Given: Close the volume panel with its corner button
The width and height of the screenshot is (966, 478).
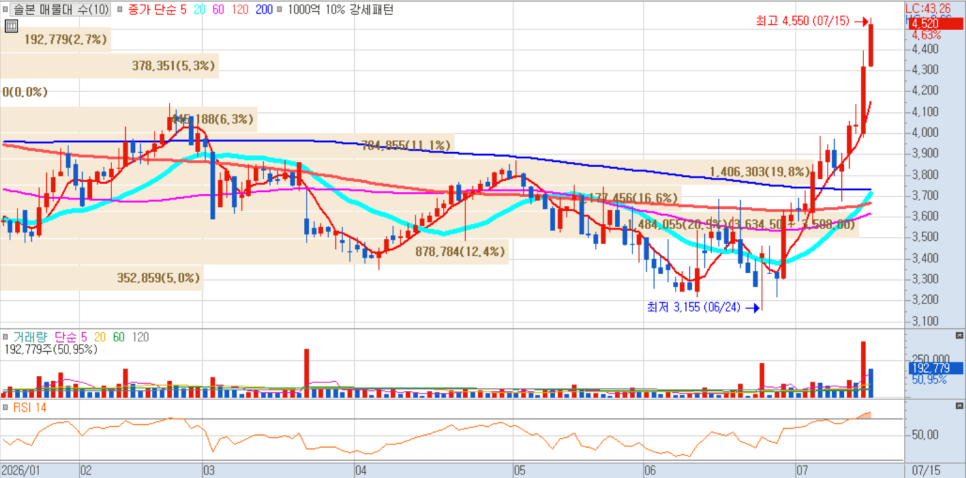Looking at the screenshot, I should (959, 335).
